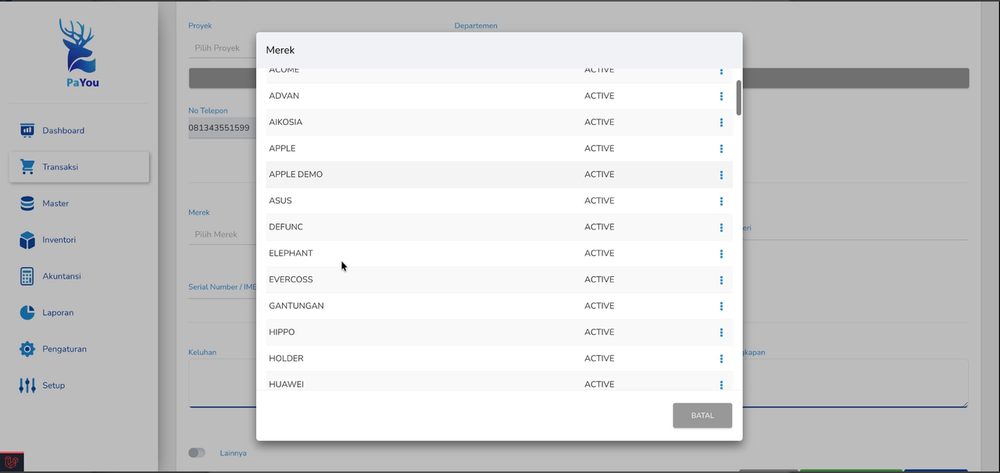1000x473 pixels.
Task: Click the Akuntansi calculator icon
Action: (27, 277)
